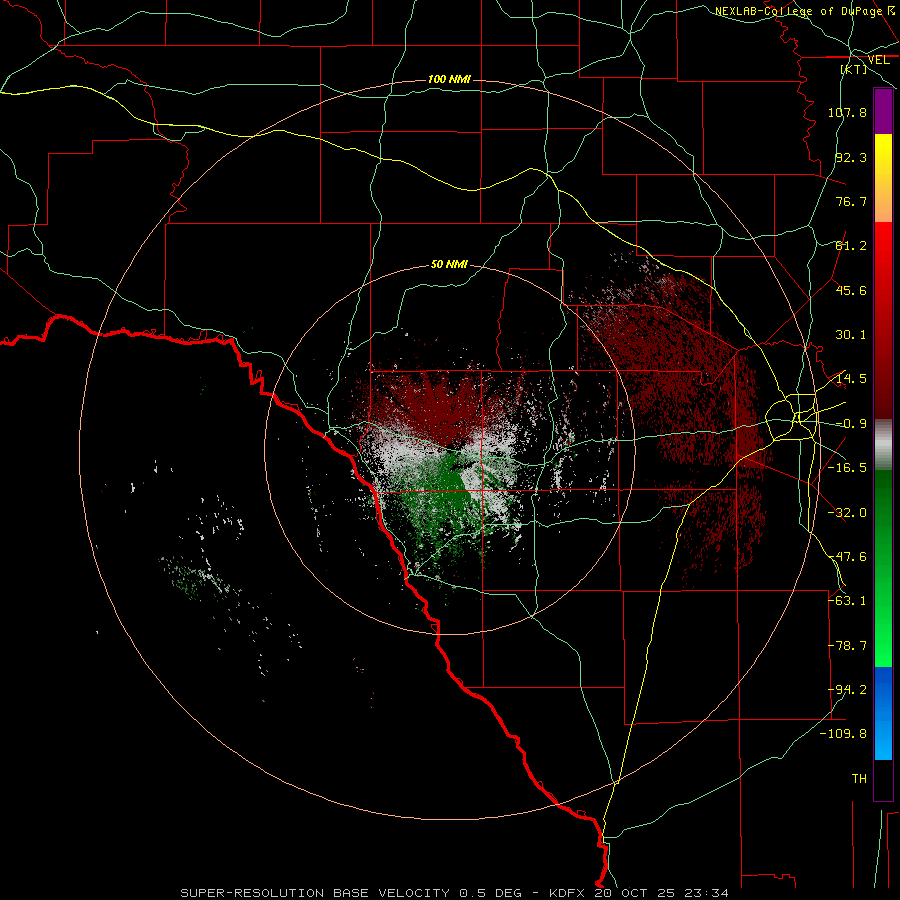Click the 61.2 velocity scale value

[851, 246]
